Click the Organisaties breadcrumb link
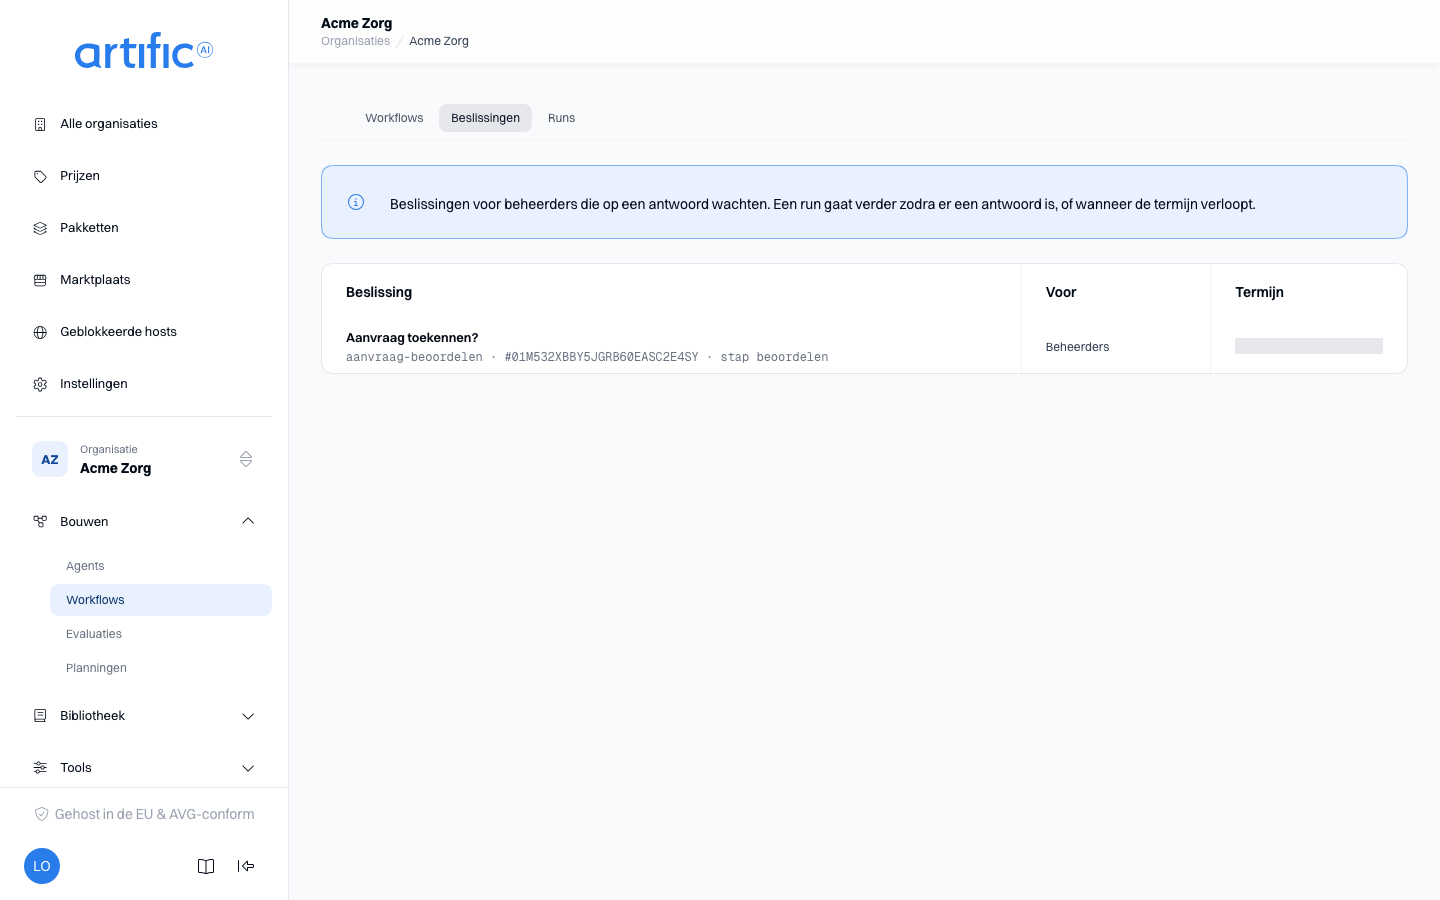The width and height of the screenshot is (1440, 900). [355, 41]
